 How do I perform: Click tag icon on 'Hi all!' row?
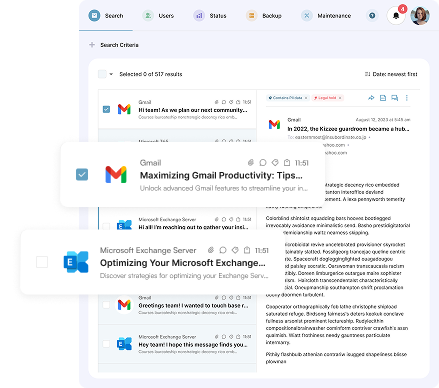point(231,219)
